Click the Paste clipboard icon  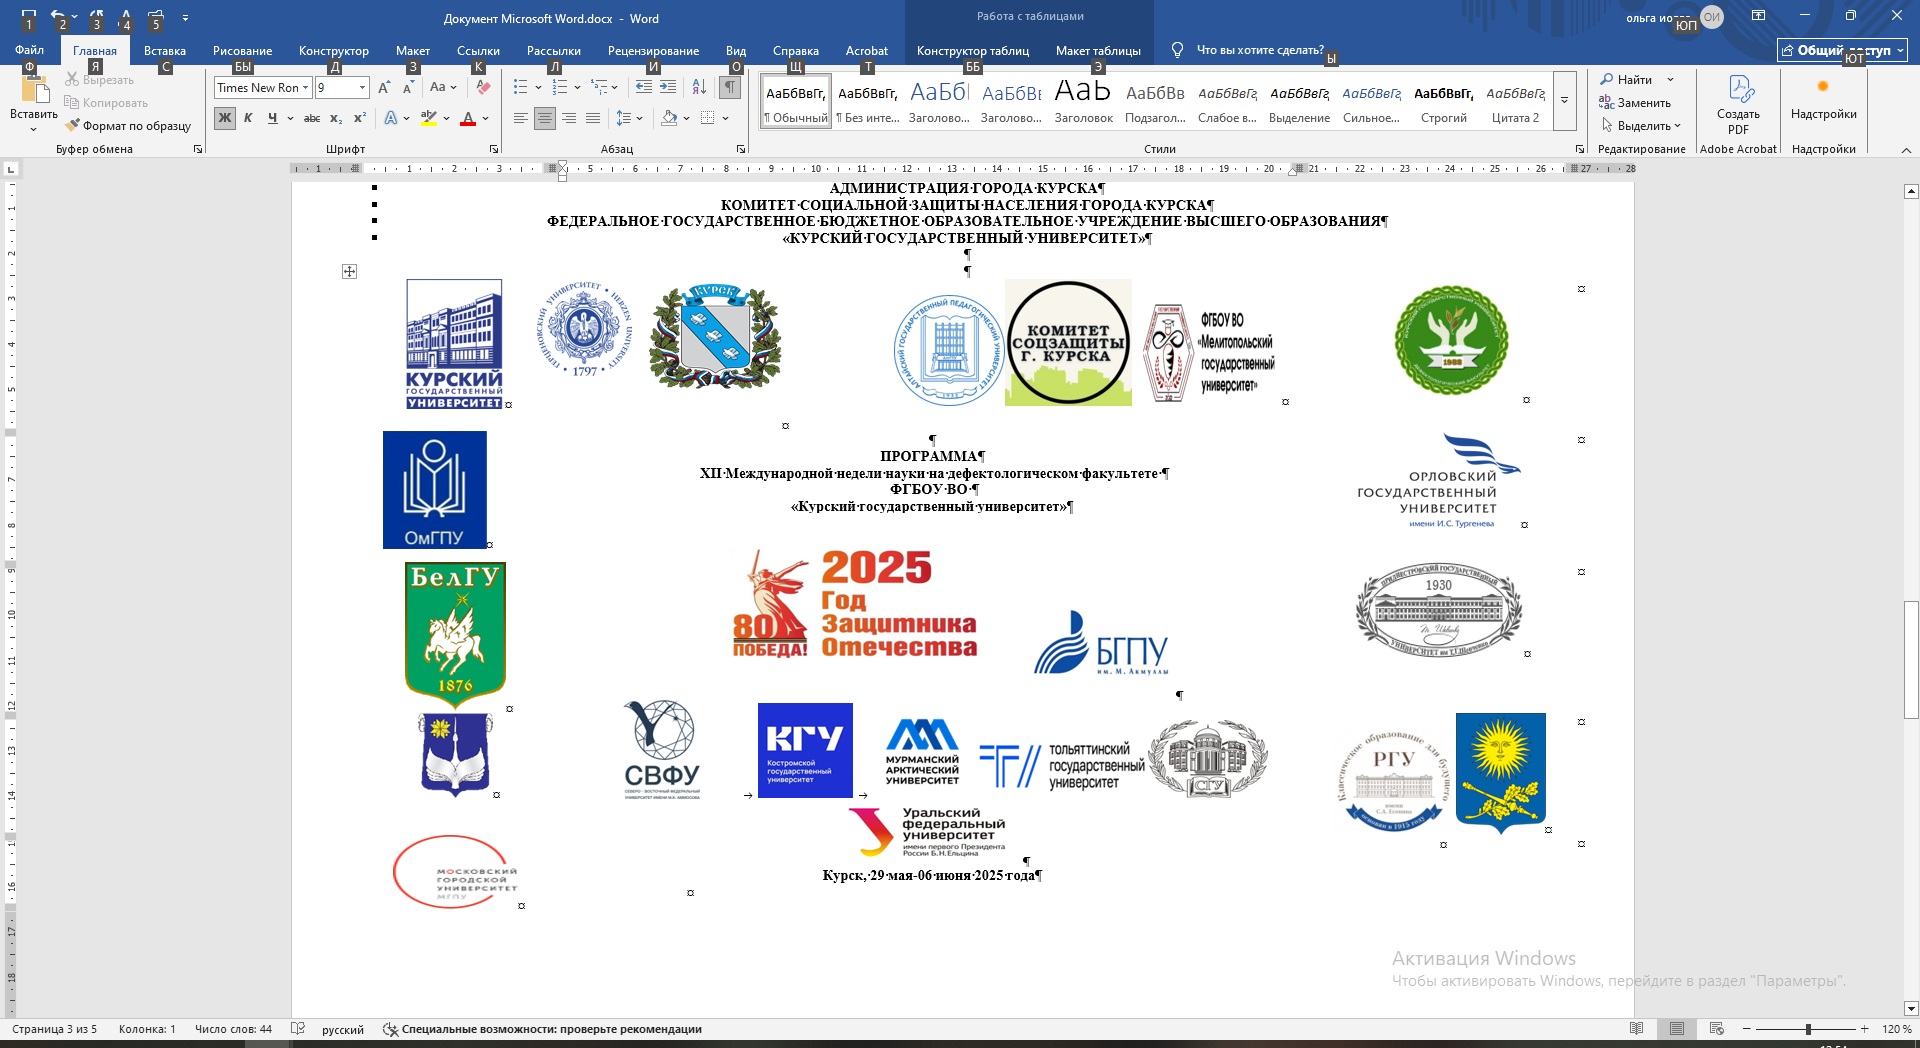(35, 89)
